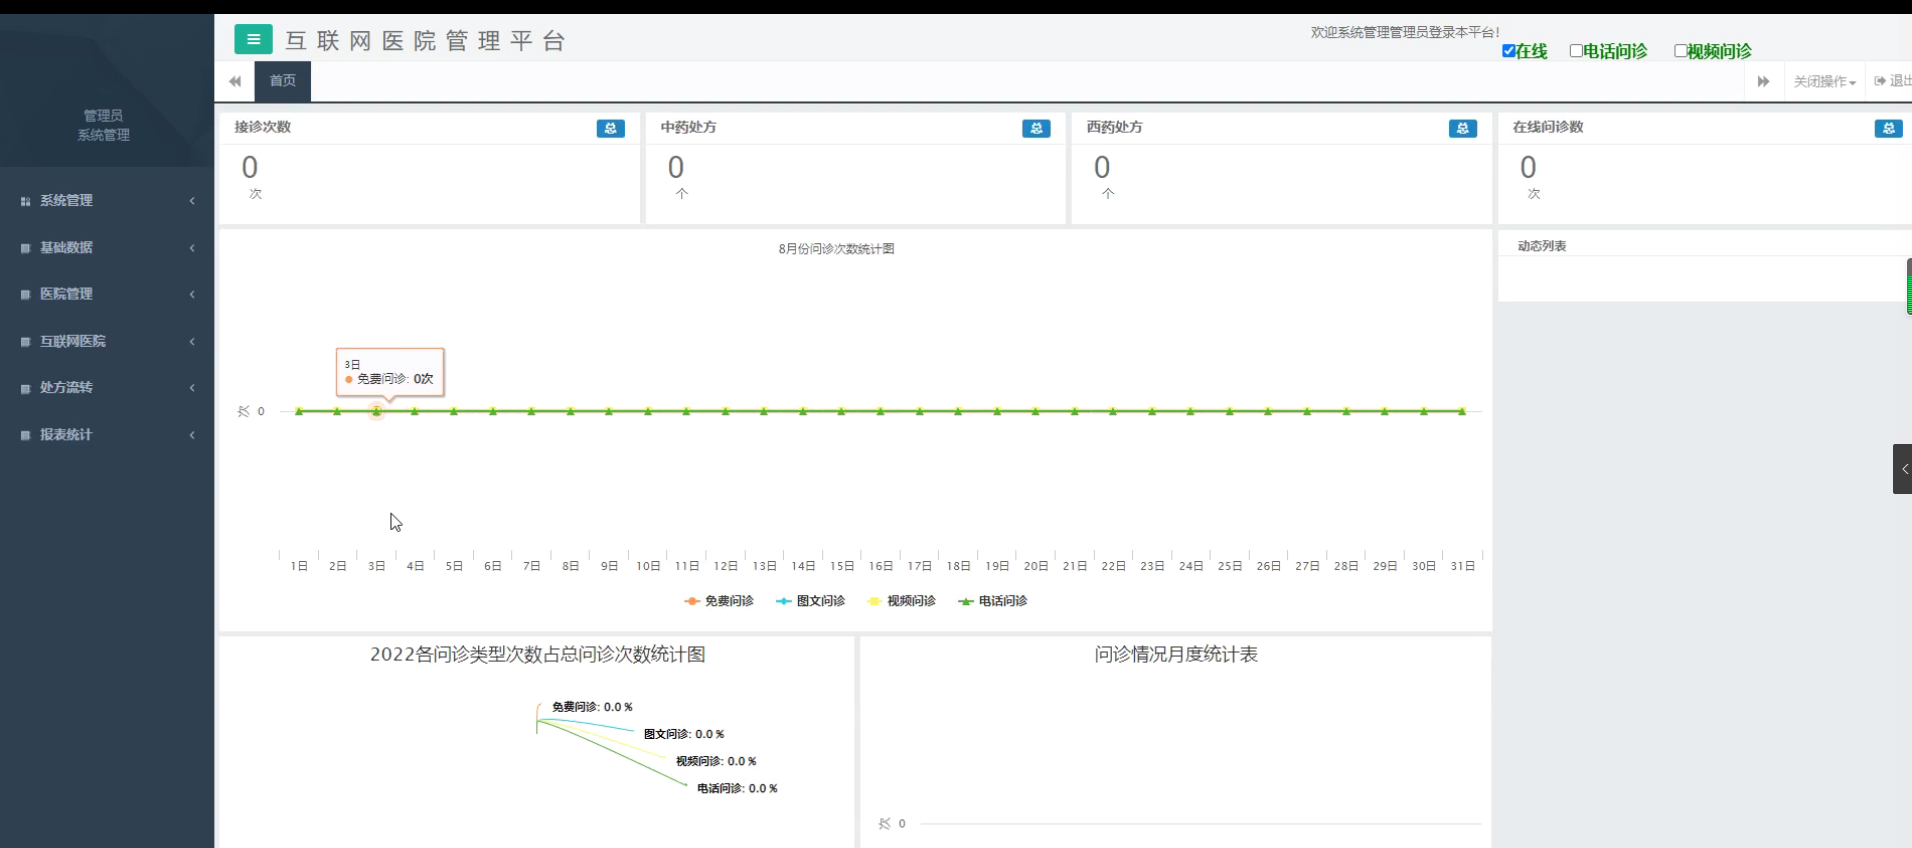Click the tab scroll-left double arrow
The width and height of the screenshot is (1912, 848).
pyautogui.click(x=235, y=81)
